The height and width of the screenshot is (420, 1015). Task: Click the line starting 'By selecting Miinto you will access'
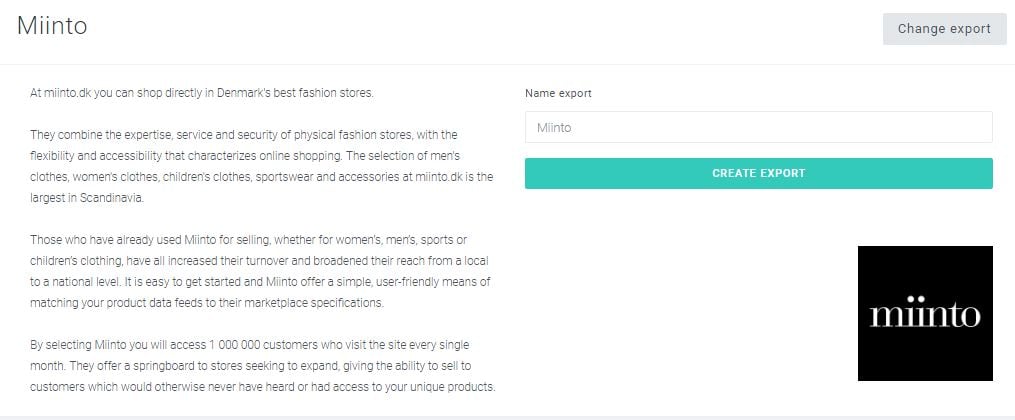(249, 345)
